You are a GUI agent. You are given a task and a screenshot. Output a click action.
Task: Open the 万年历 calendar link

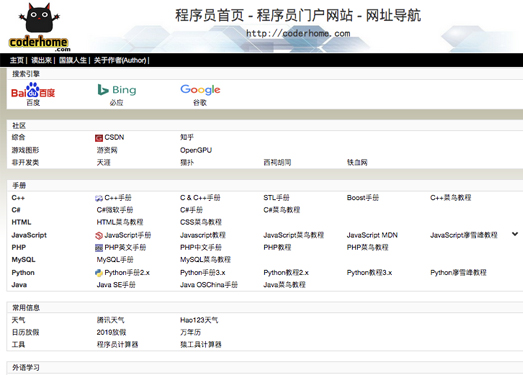[190, 332]
